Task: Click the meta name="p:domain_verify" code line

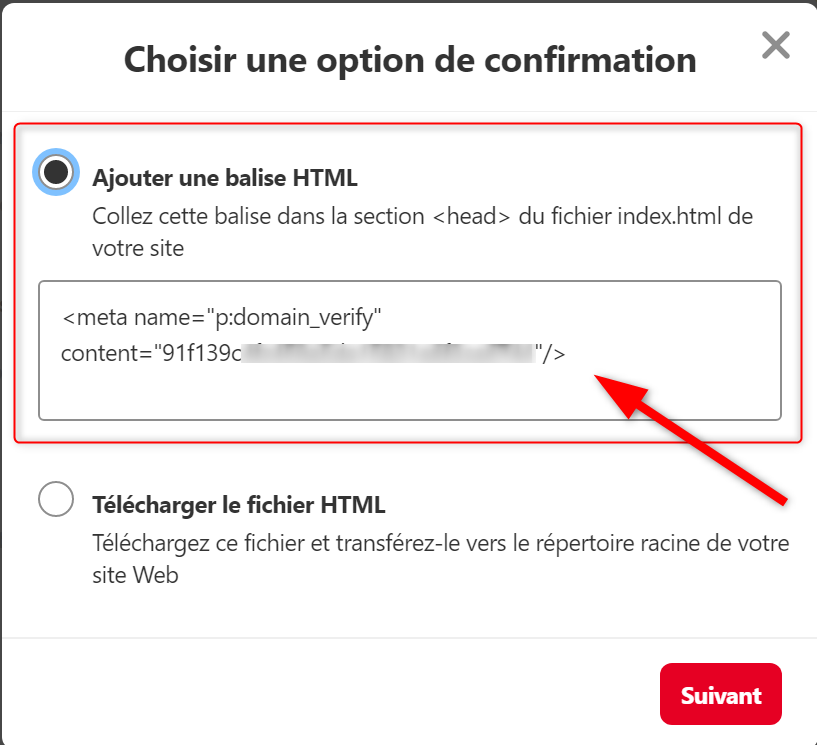Action: click(x=221, y=317)
